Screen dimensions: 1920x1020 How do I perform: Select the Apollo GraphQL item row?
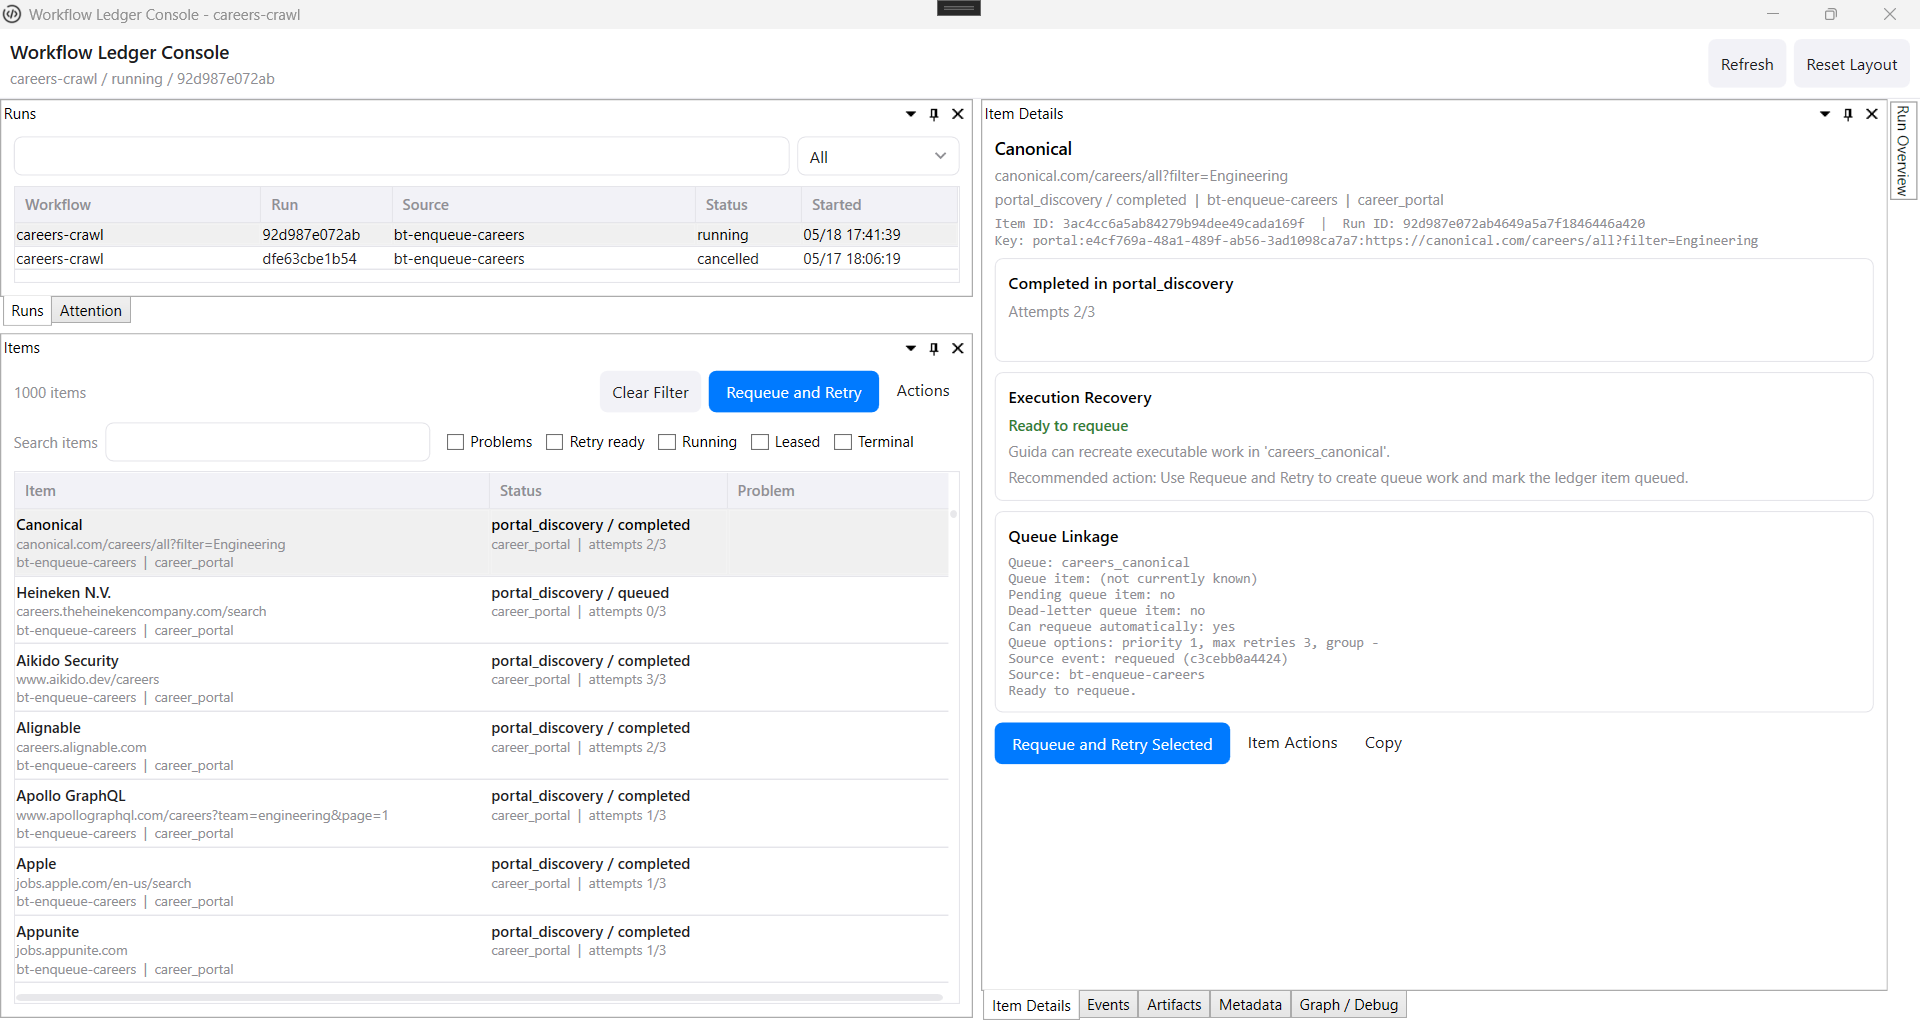click(481, 815)
